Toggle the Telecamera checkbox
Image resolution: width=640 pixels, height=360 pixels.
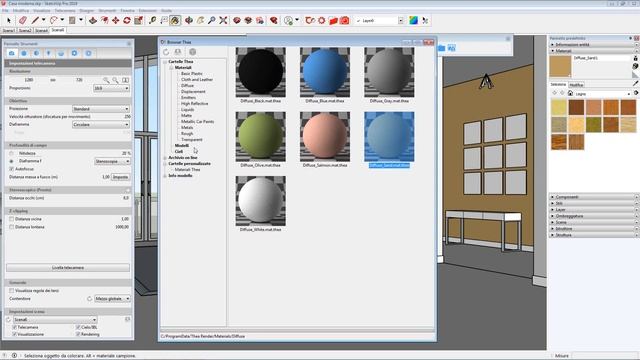(14, 327)
